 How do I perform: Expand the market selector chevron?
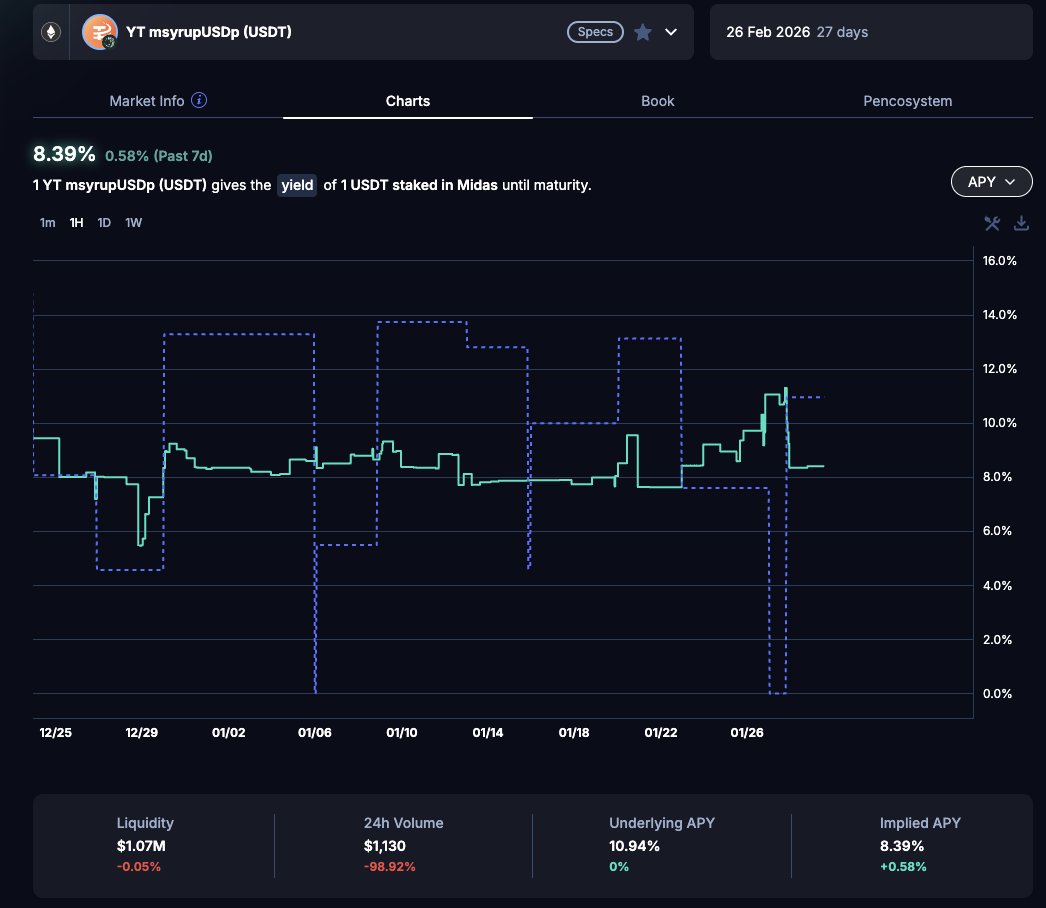(x=671, y=32)
